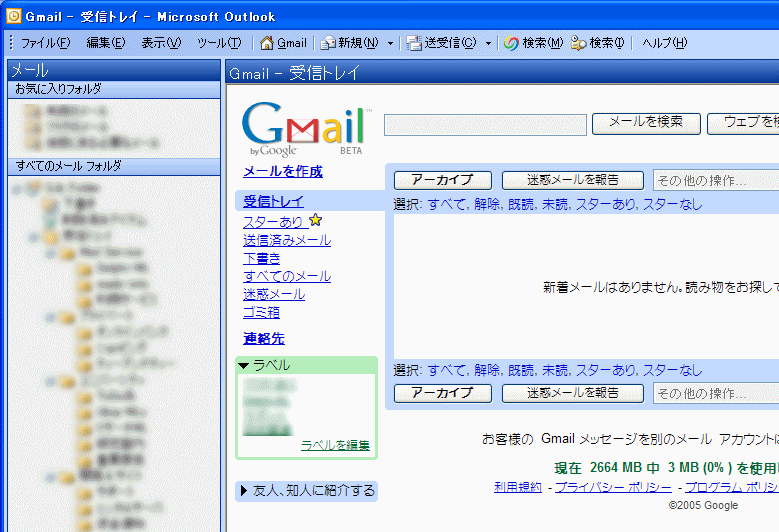This screenshot has height=532, width=779.
Task: Open the top その他の操作 dropdown
Action: 716,181
